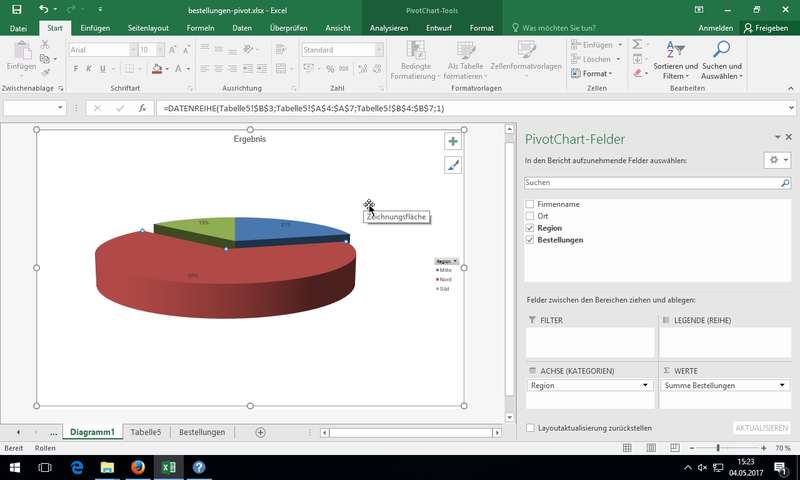Click the Save disk icon
Viewport: 800px width, 480px height.
click(x=16, y=9)
